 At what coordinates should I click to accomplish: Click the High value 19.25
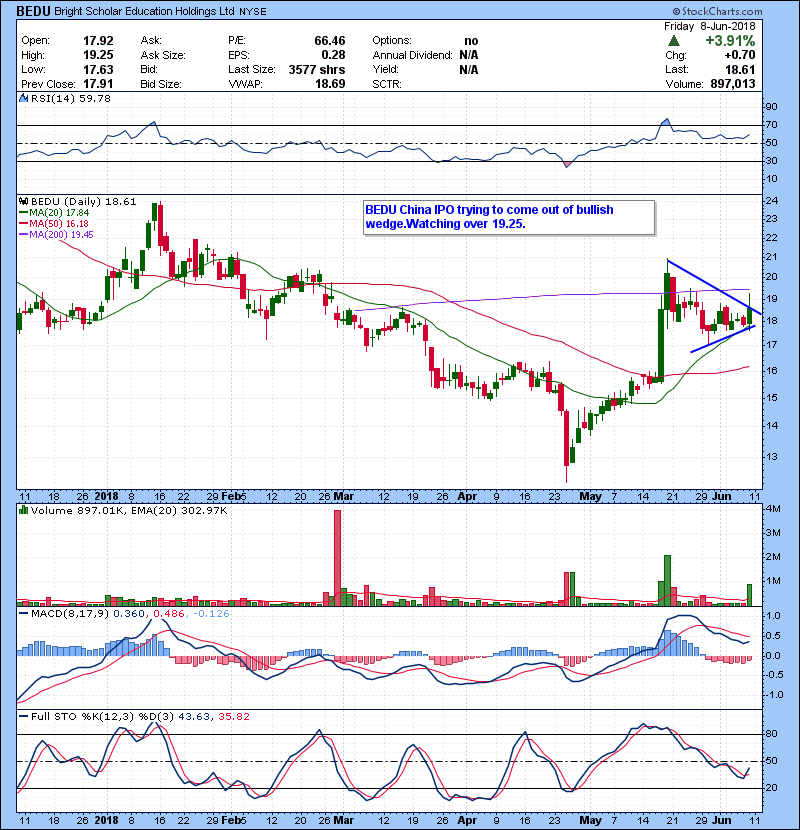point(98,55)
